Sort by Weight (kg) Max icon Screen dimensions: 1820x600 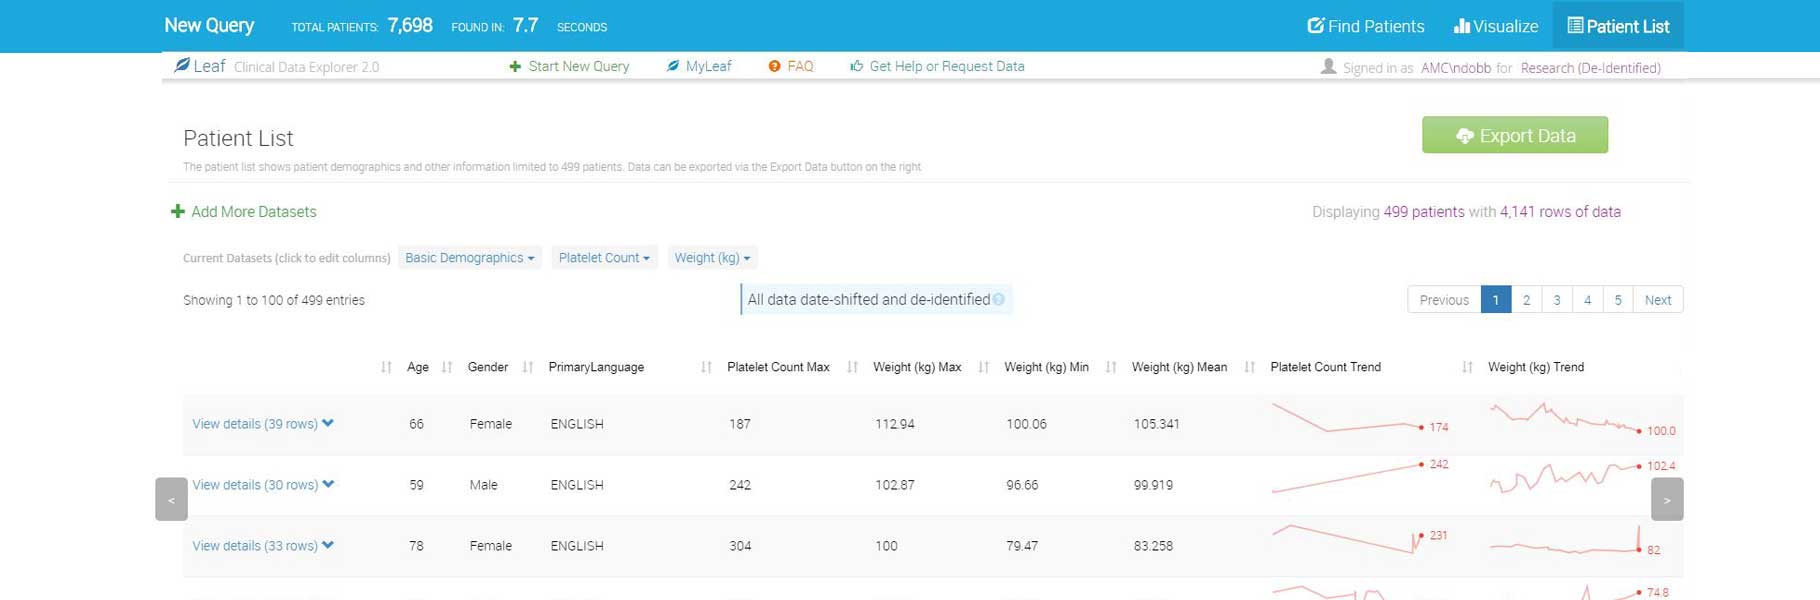click(852, 368)
